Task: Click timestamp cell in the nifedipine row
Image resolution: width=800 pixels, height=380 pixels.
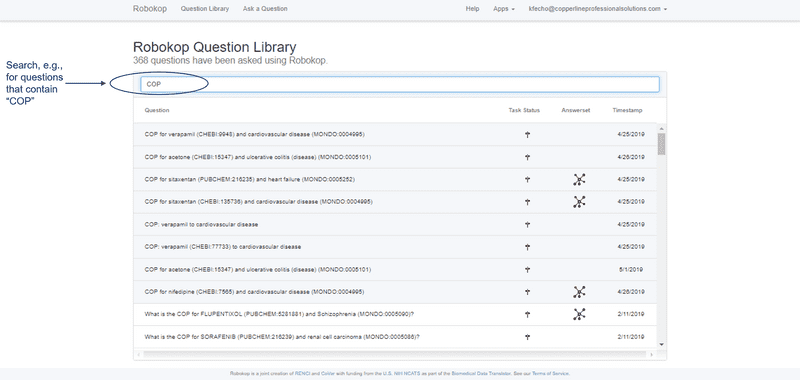Action: coord(631,292)
